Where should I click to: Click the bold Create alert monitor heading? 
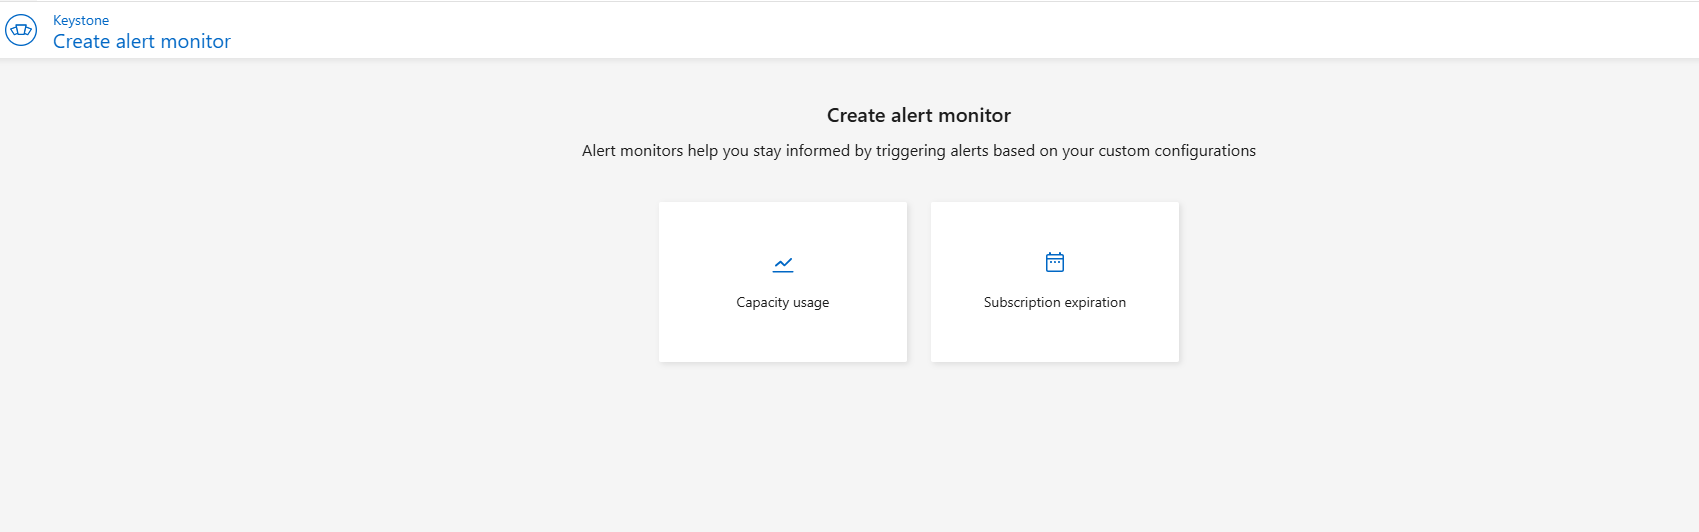tap(919, 115)
